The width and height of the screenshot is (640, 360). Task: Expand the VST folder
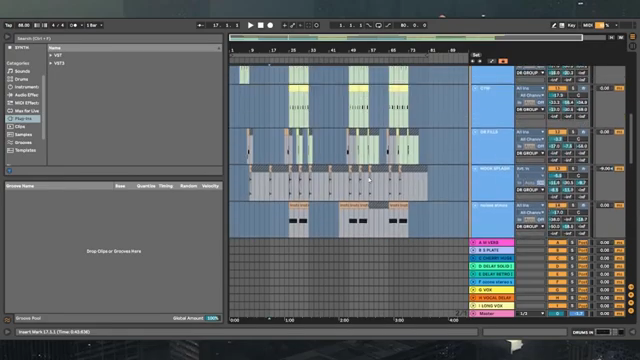coord(51,55)
